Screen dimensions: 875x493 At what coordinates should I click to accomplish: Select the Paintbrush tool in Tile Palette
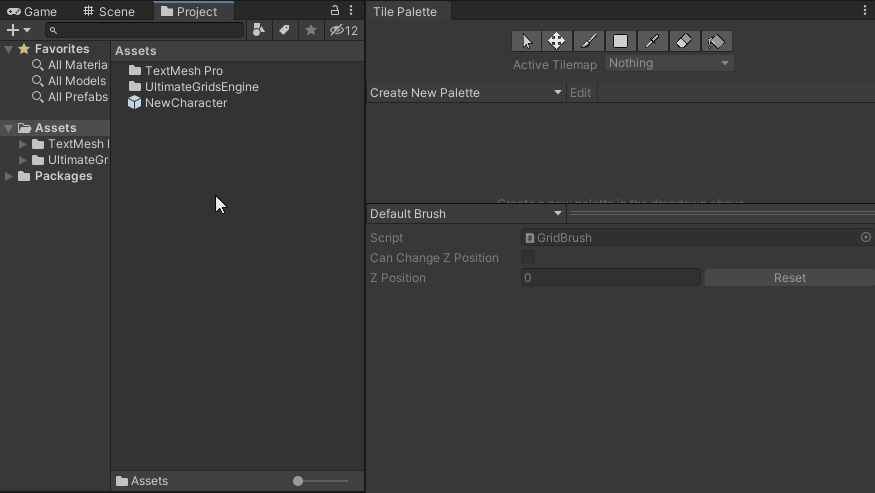coord(589,41)
